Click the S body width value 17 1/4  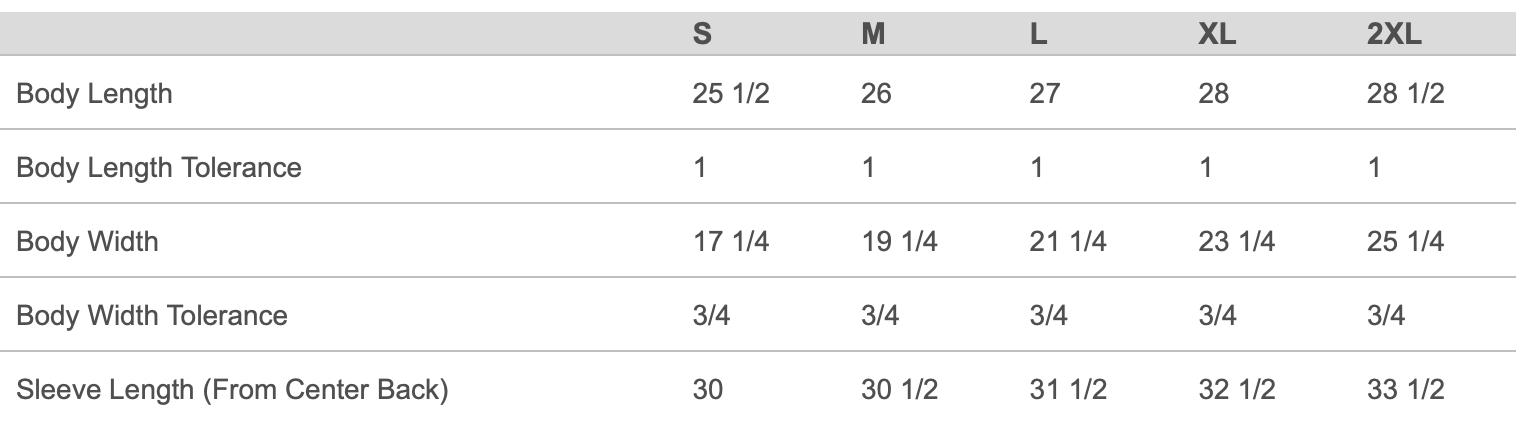[730, 241]
